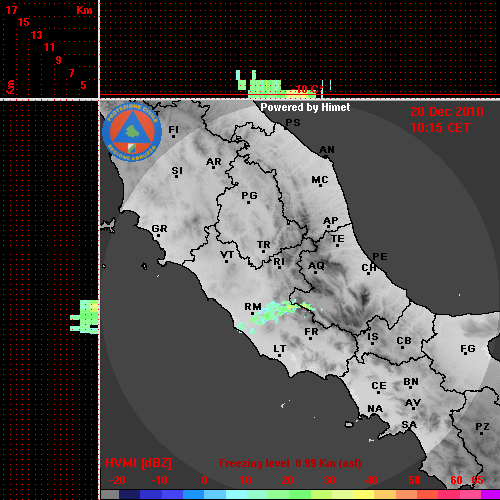Select the BN city label
The height and width of the screenshot is (500, 500).
(x=411, y=382)
